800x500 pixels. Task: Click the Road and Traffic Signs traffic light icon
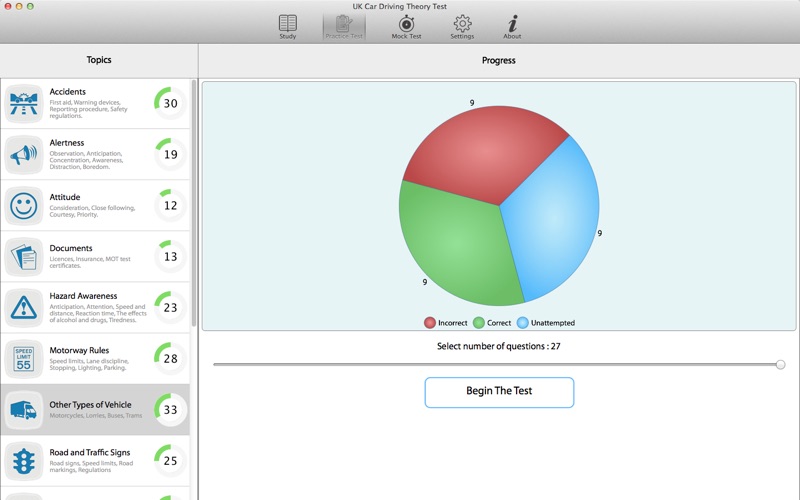(x=23, y=461)
